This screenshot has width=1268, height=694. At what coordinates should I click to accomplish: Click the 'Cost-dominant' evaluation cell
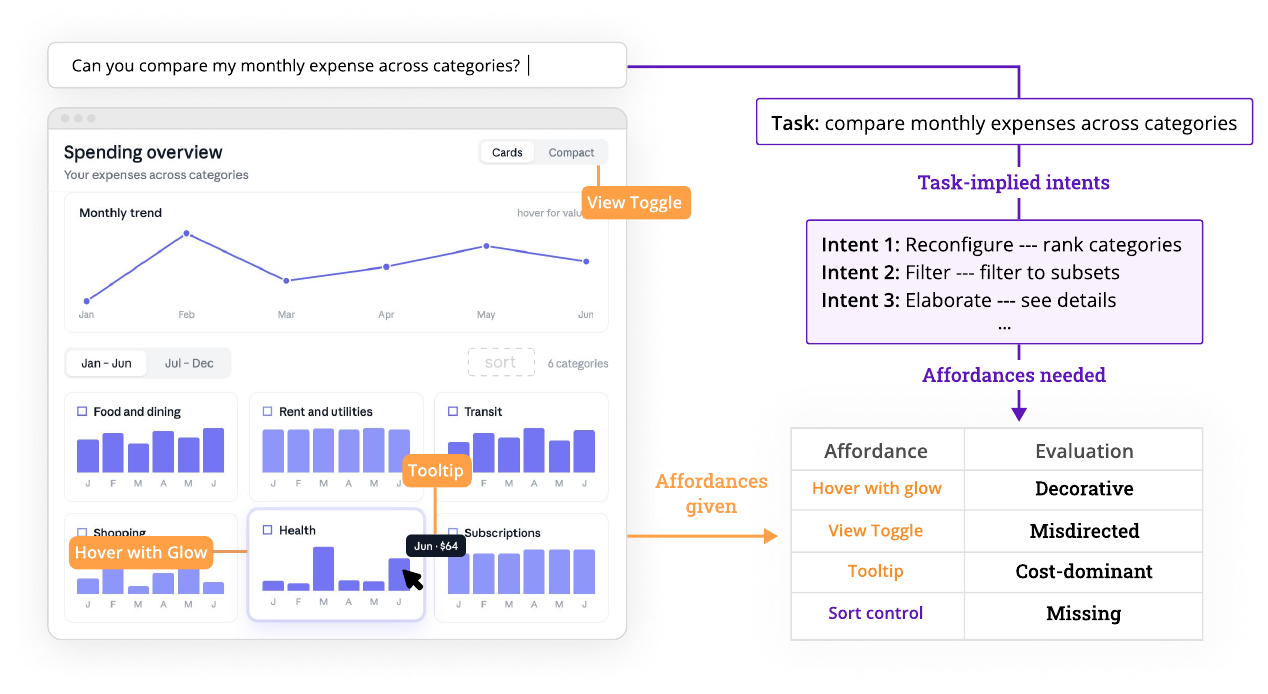pos(1084,572)
